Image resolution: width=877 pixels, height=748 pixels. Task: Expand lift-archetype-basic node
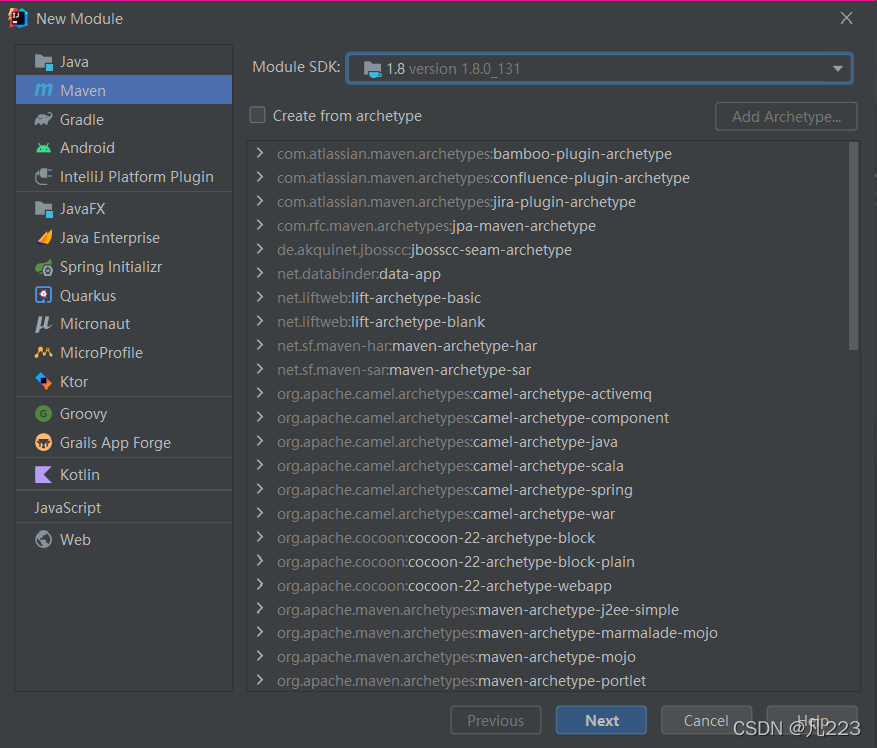tap(260, 297)
